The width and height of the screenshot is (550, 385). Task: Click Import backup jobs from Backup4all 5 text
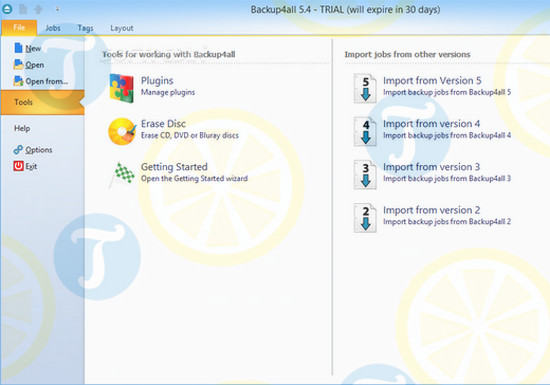pyautogui.click(x=447, y=92)
